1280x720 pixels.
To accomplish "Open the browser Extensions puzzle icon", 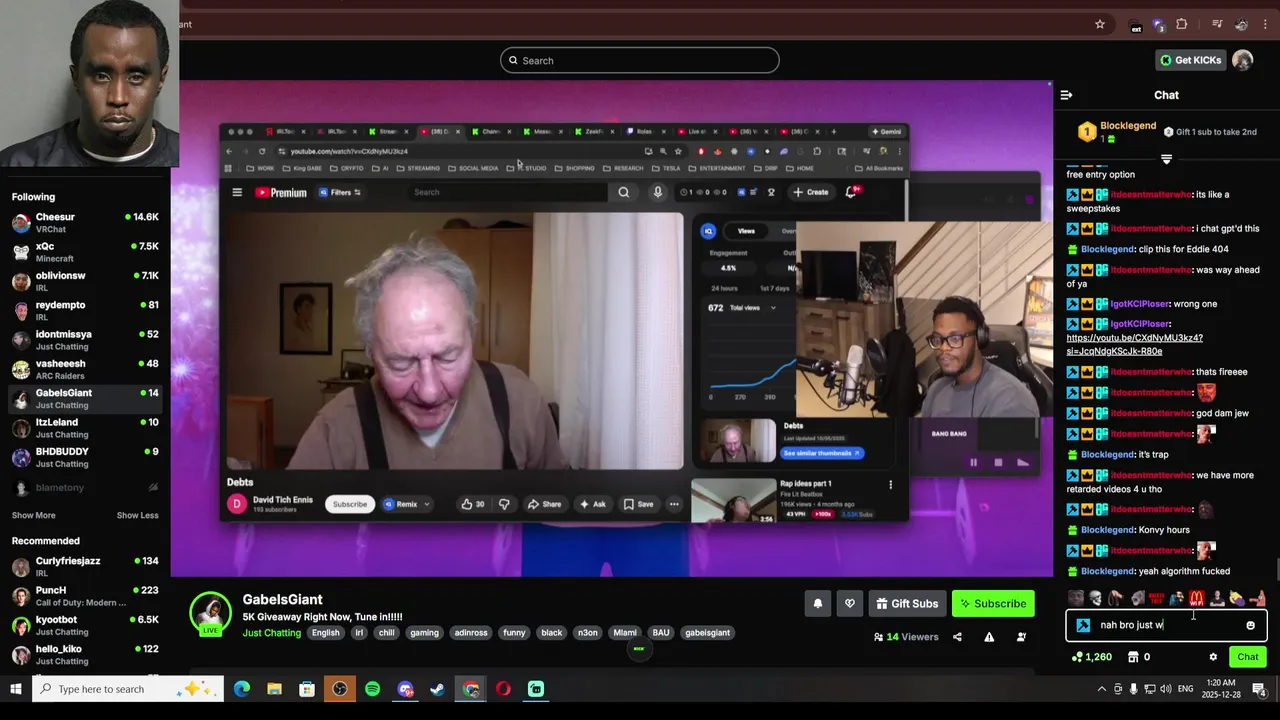I will pos(1182,24).
